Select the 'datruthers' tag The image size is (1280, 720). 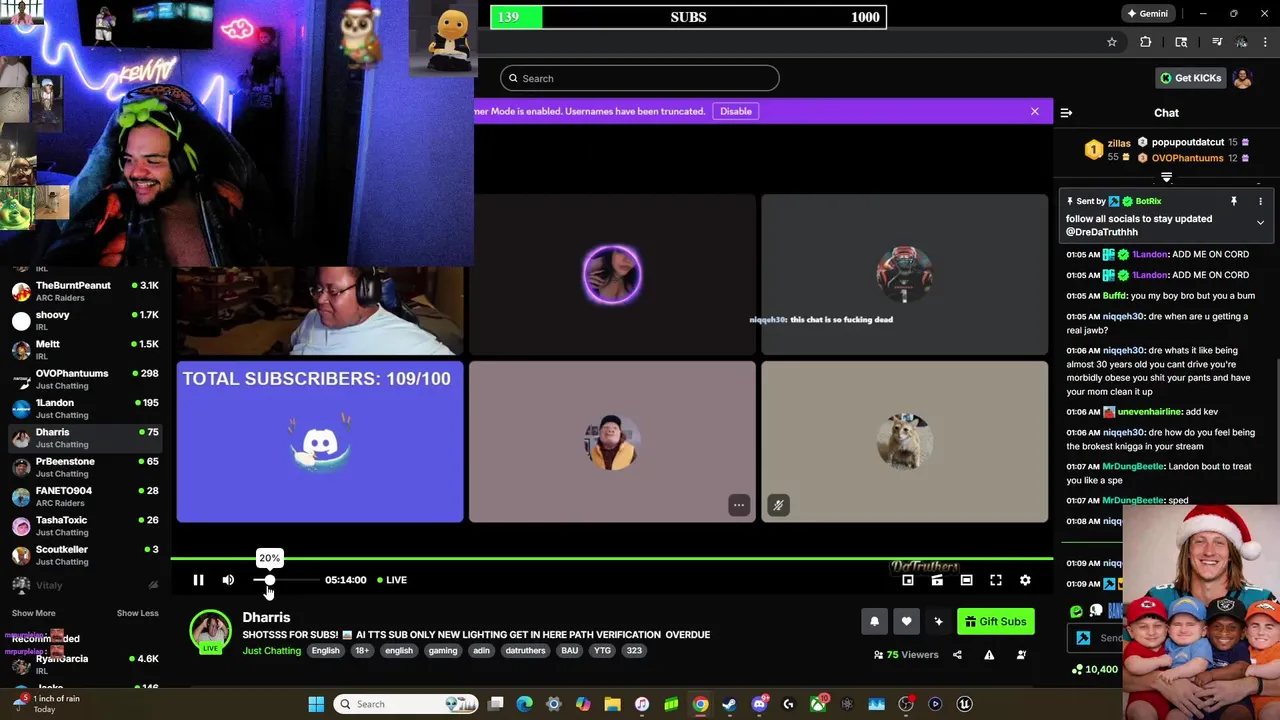point(525,651)
